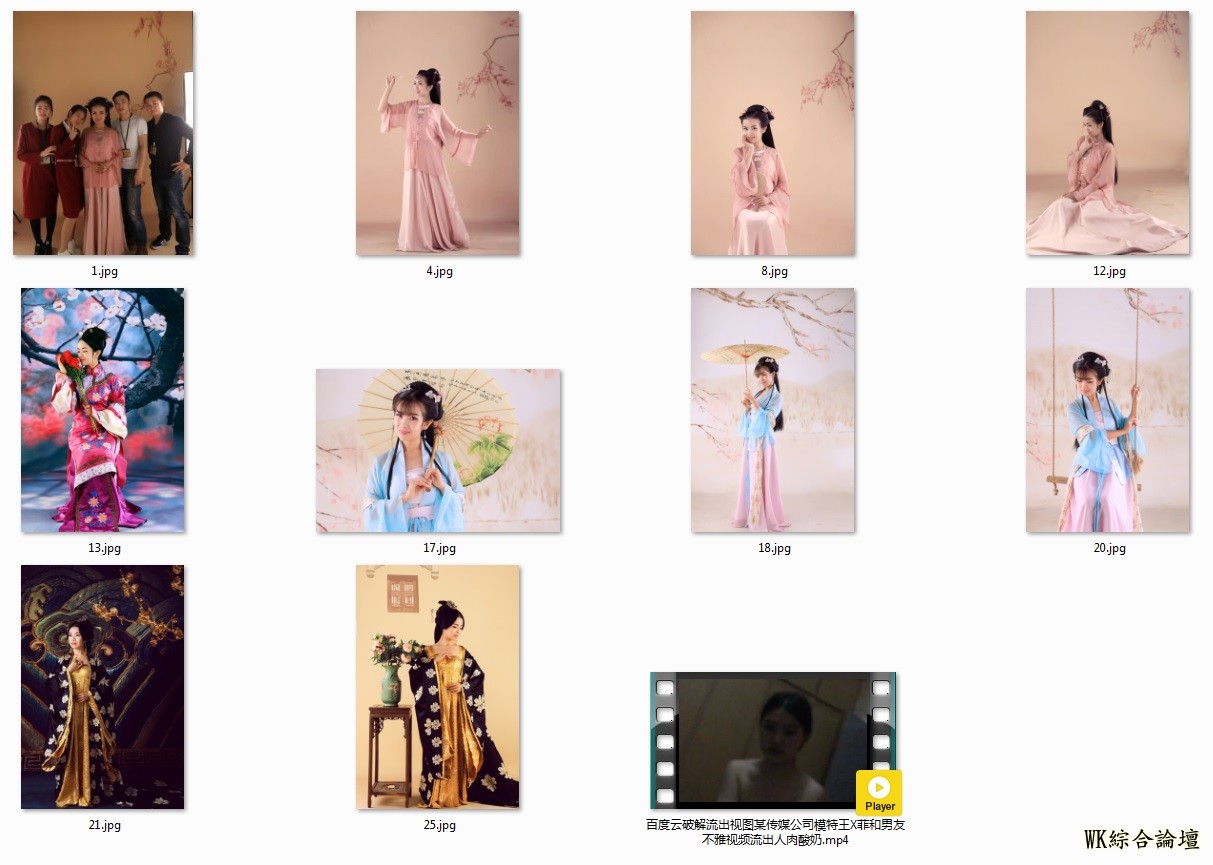Select the 21.jpg image thumbnail
The width and height of the screenshot is (1213, 865).
click(103, 687)
